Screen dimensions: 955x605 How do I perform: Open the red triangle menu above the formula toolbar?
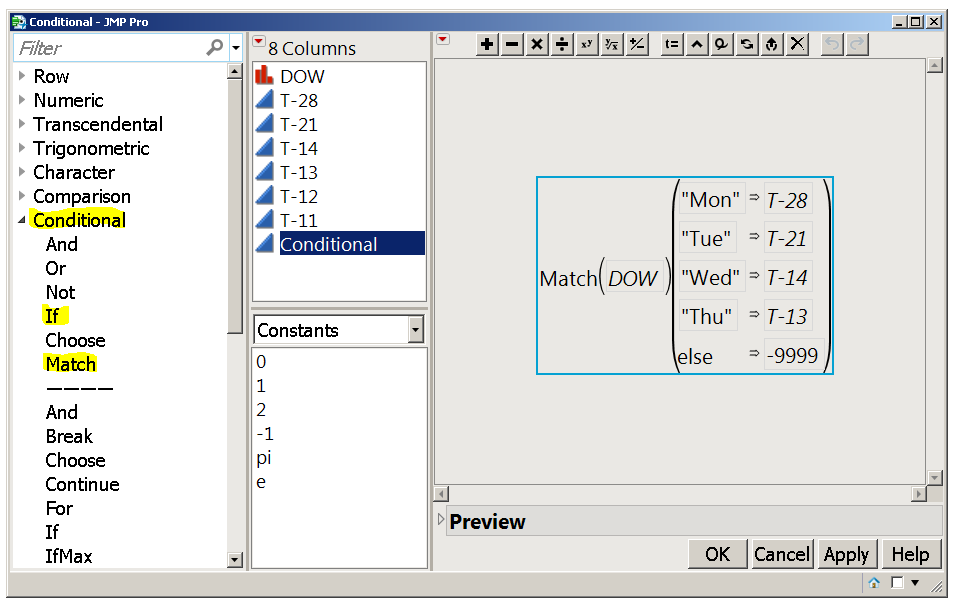coord(442,37)
